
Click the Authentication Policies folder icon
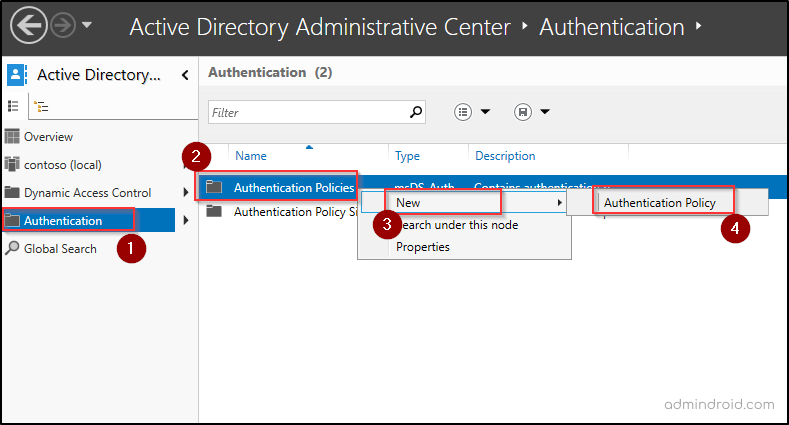[x=214, y=187]
